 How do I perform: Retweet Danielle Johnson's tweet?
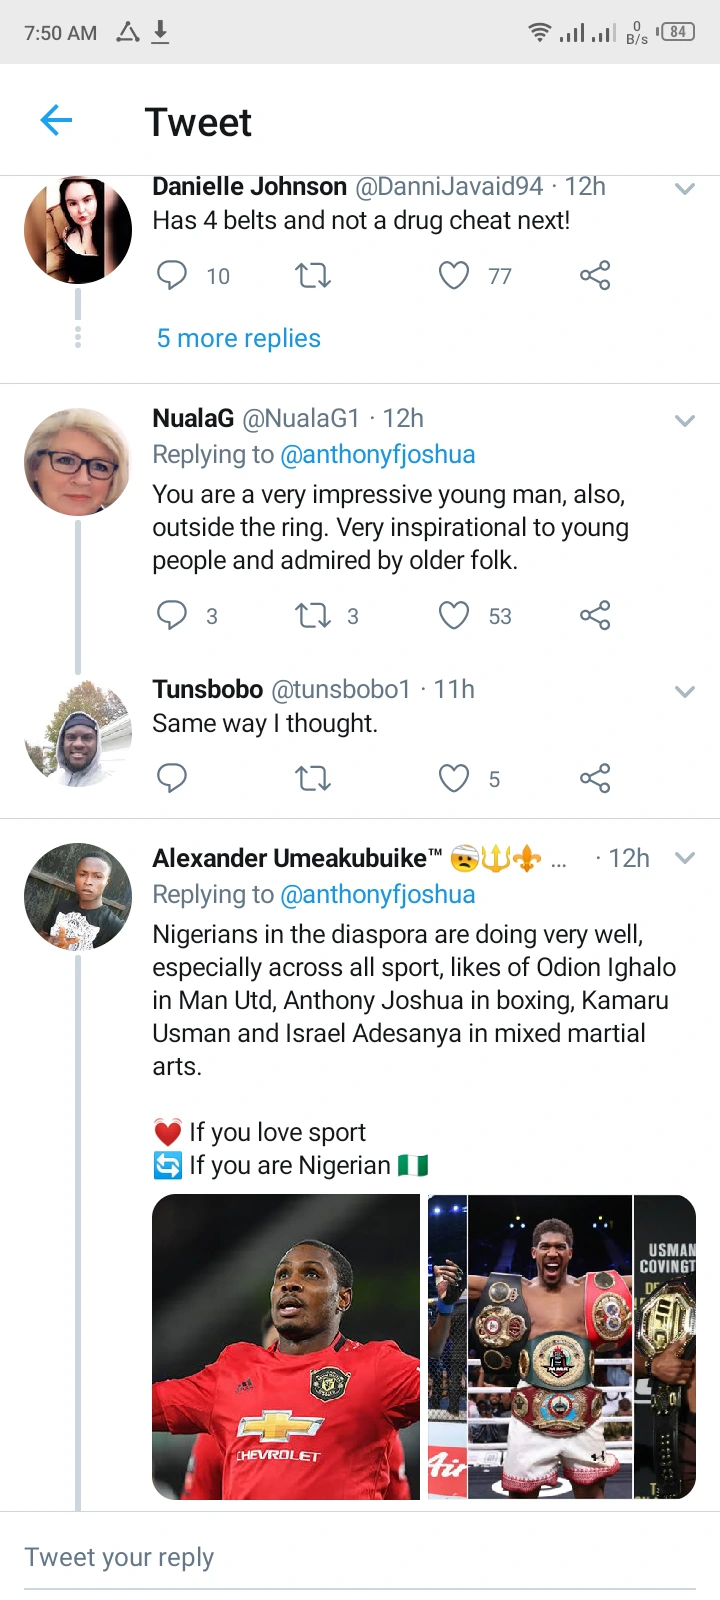313,275
